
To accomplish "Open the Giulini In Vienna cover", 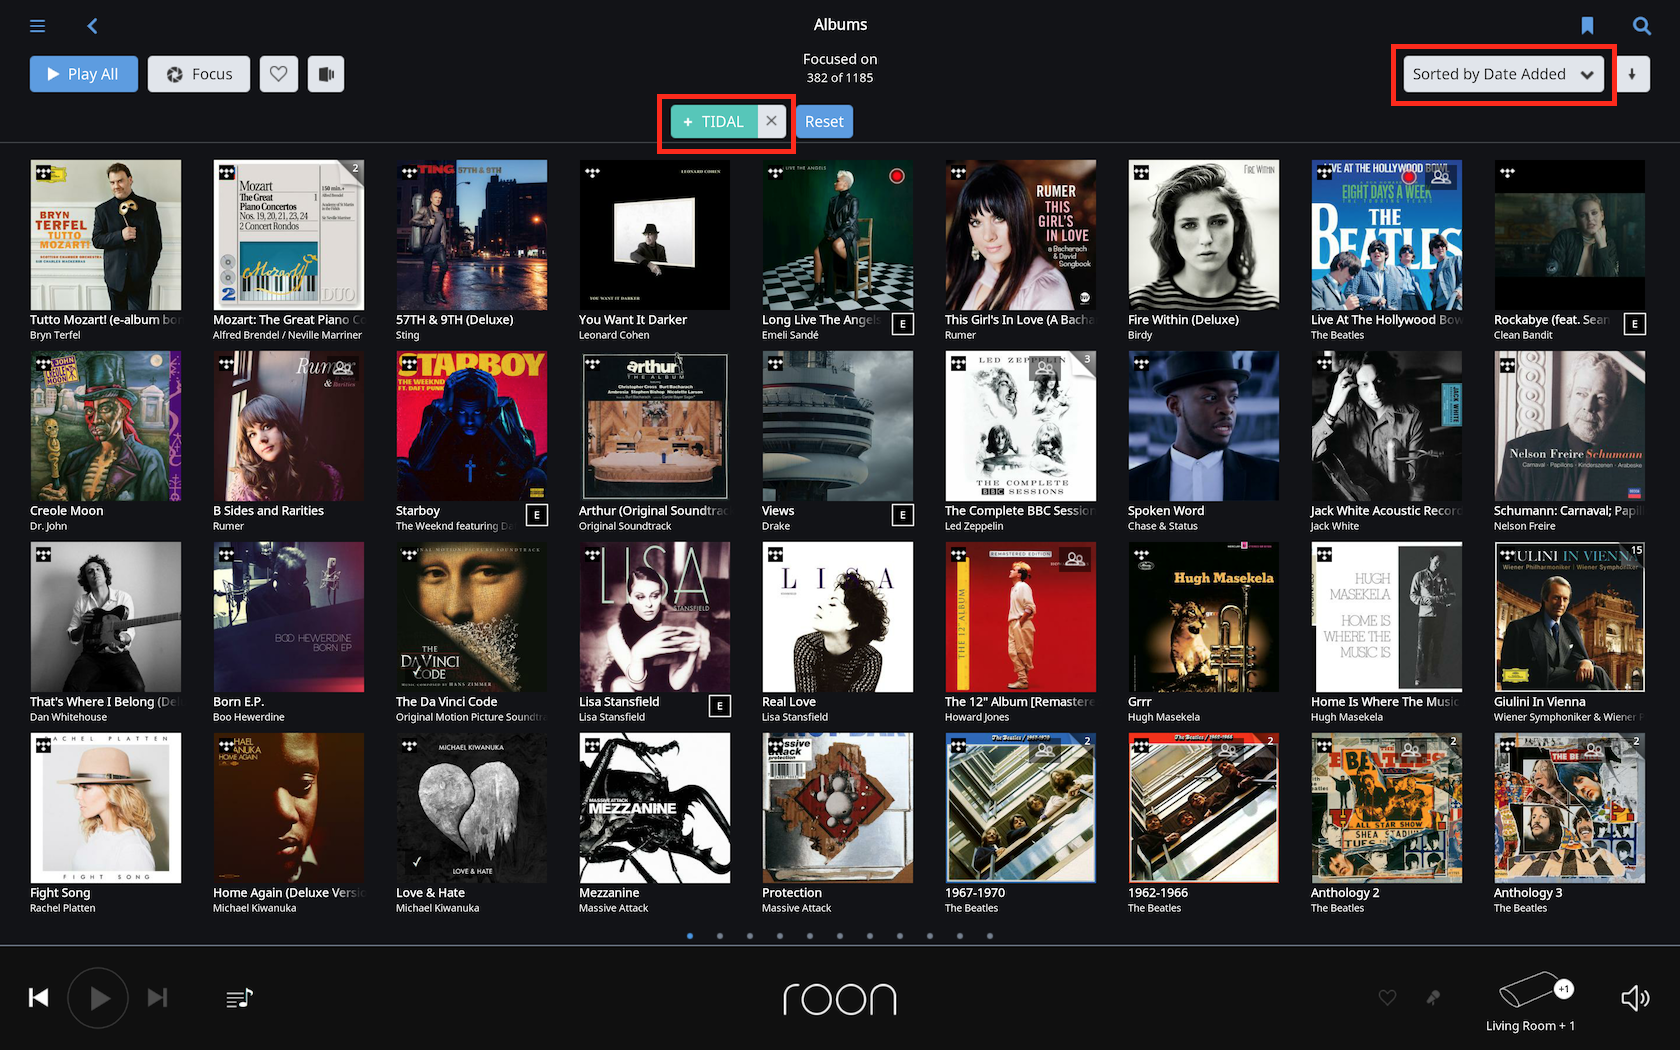I will [x=1570, y=617].
